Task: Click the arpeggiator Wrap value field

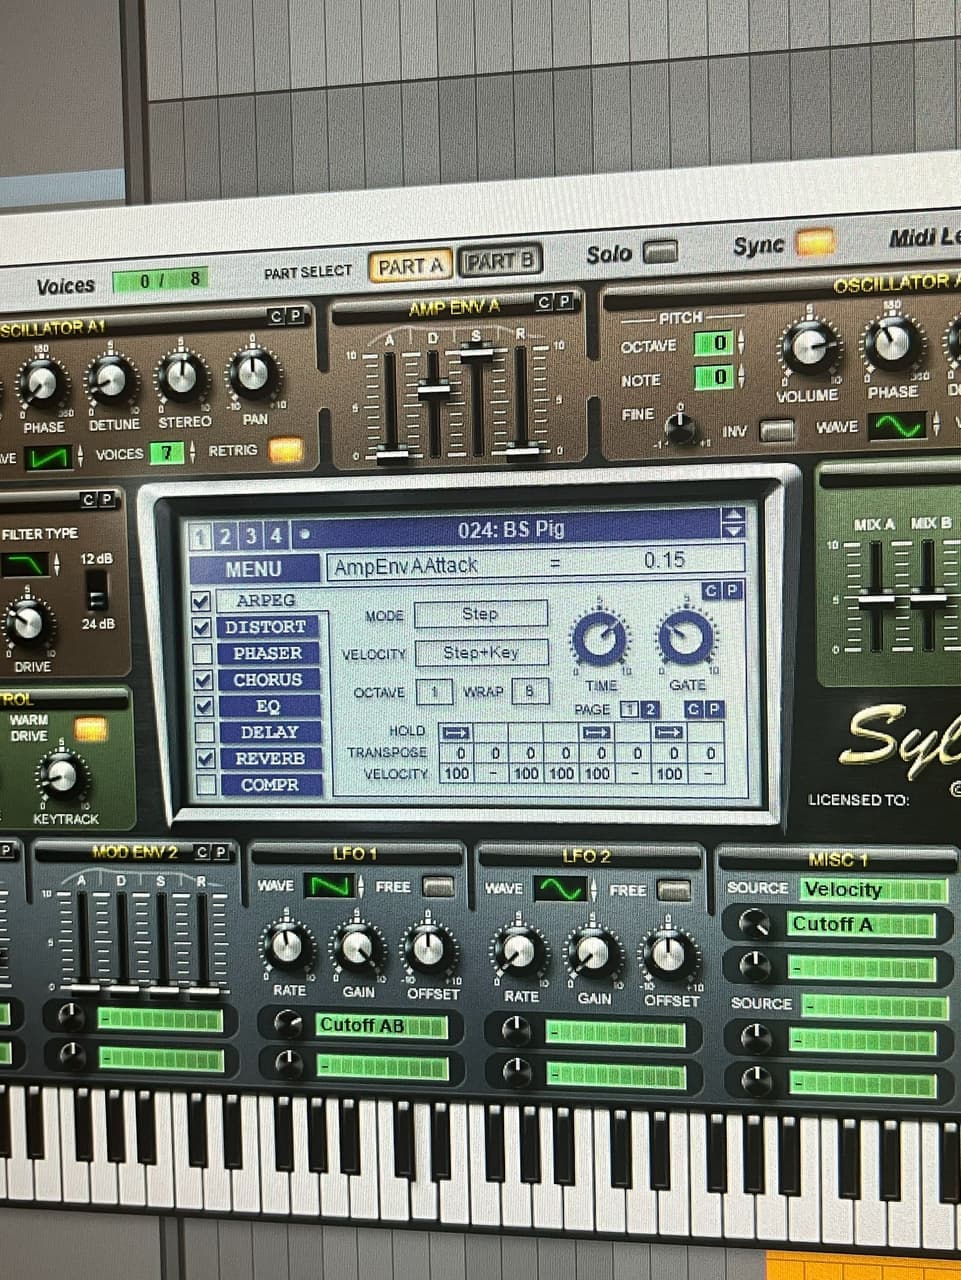Action: pos(530,691)
